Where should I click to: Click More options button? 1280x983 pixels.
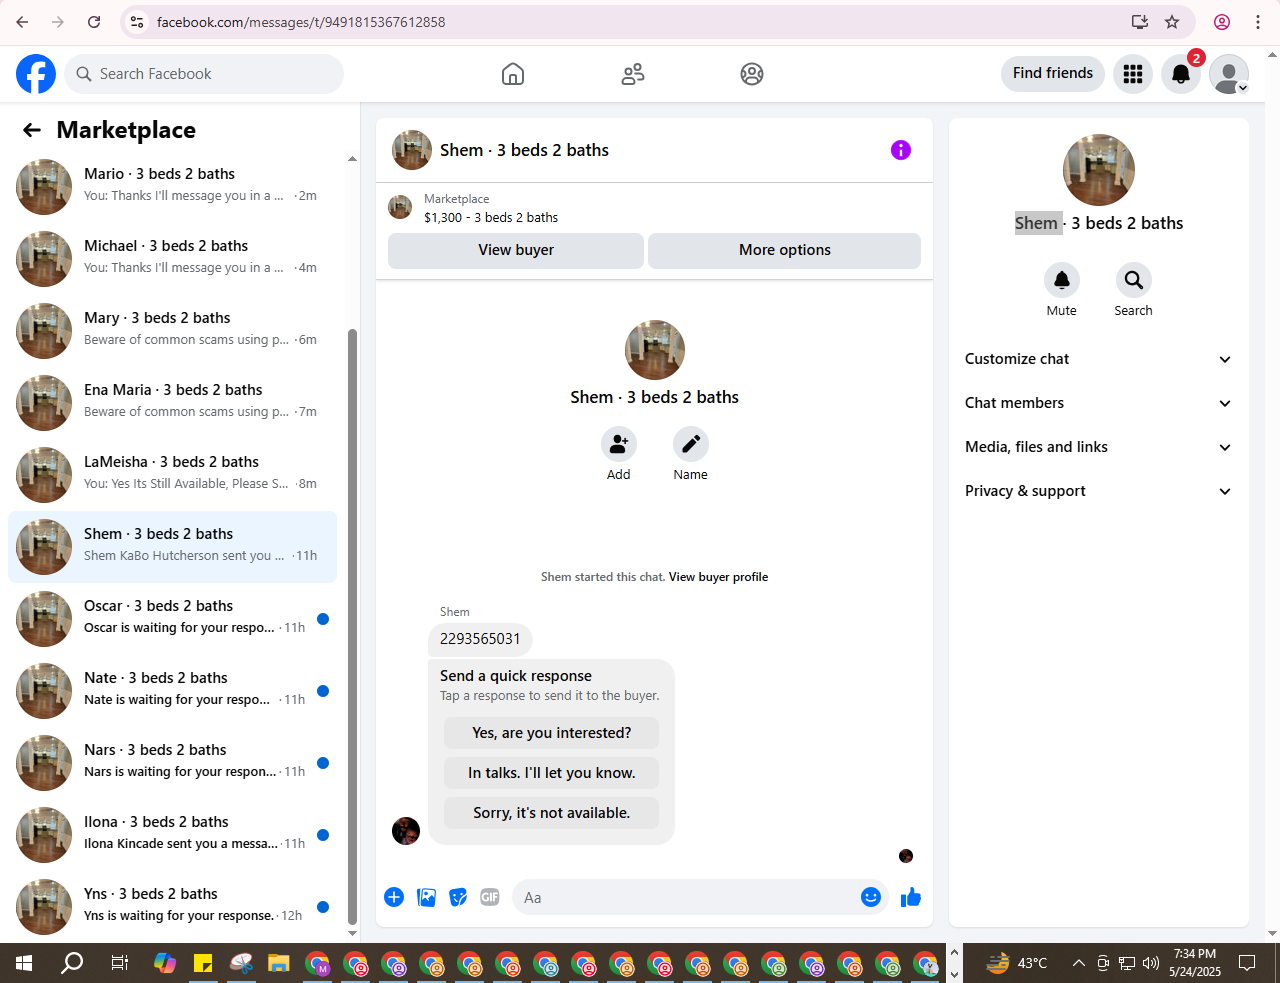click(785, 250)
